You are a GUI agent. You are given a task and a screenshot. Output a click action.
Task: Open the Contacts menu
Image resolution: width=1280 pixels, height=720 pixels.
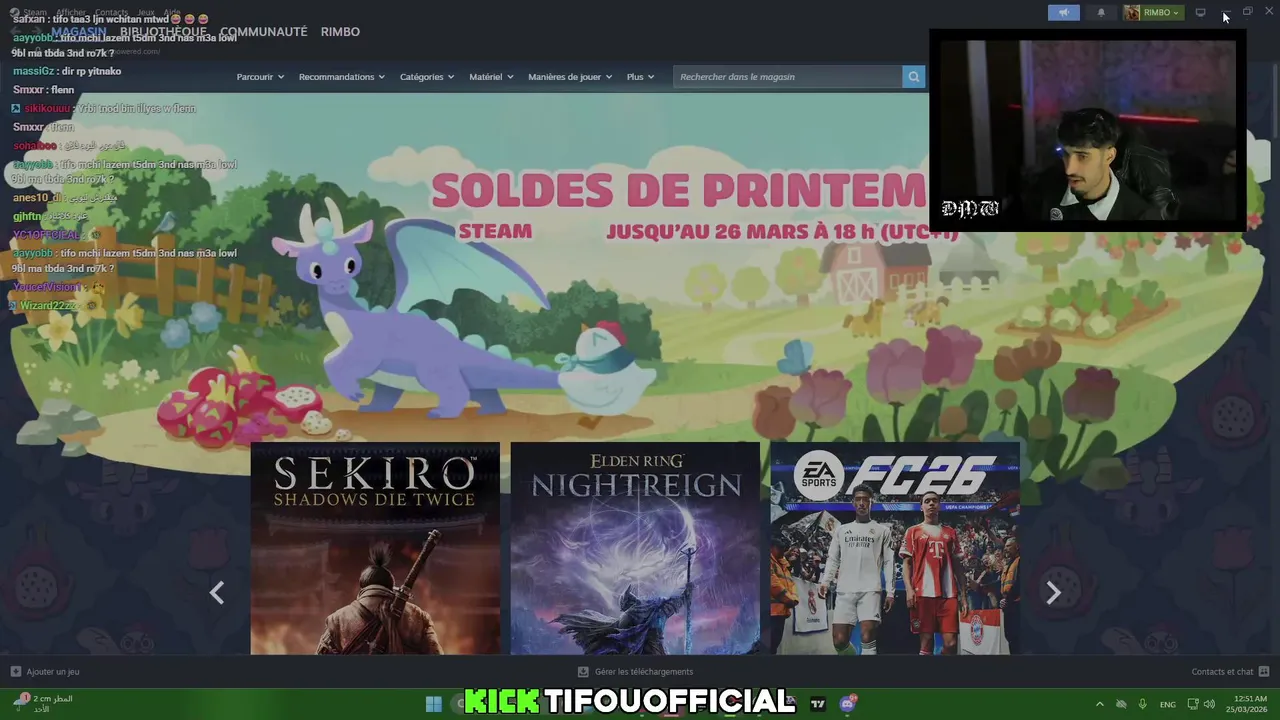click(111, 12)
